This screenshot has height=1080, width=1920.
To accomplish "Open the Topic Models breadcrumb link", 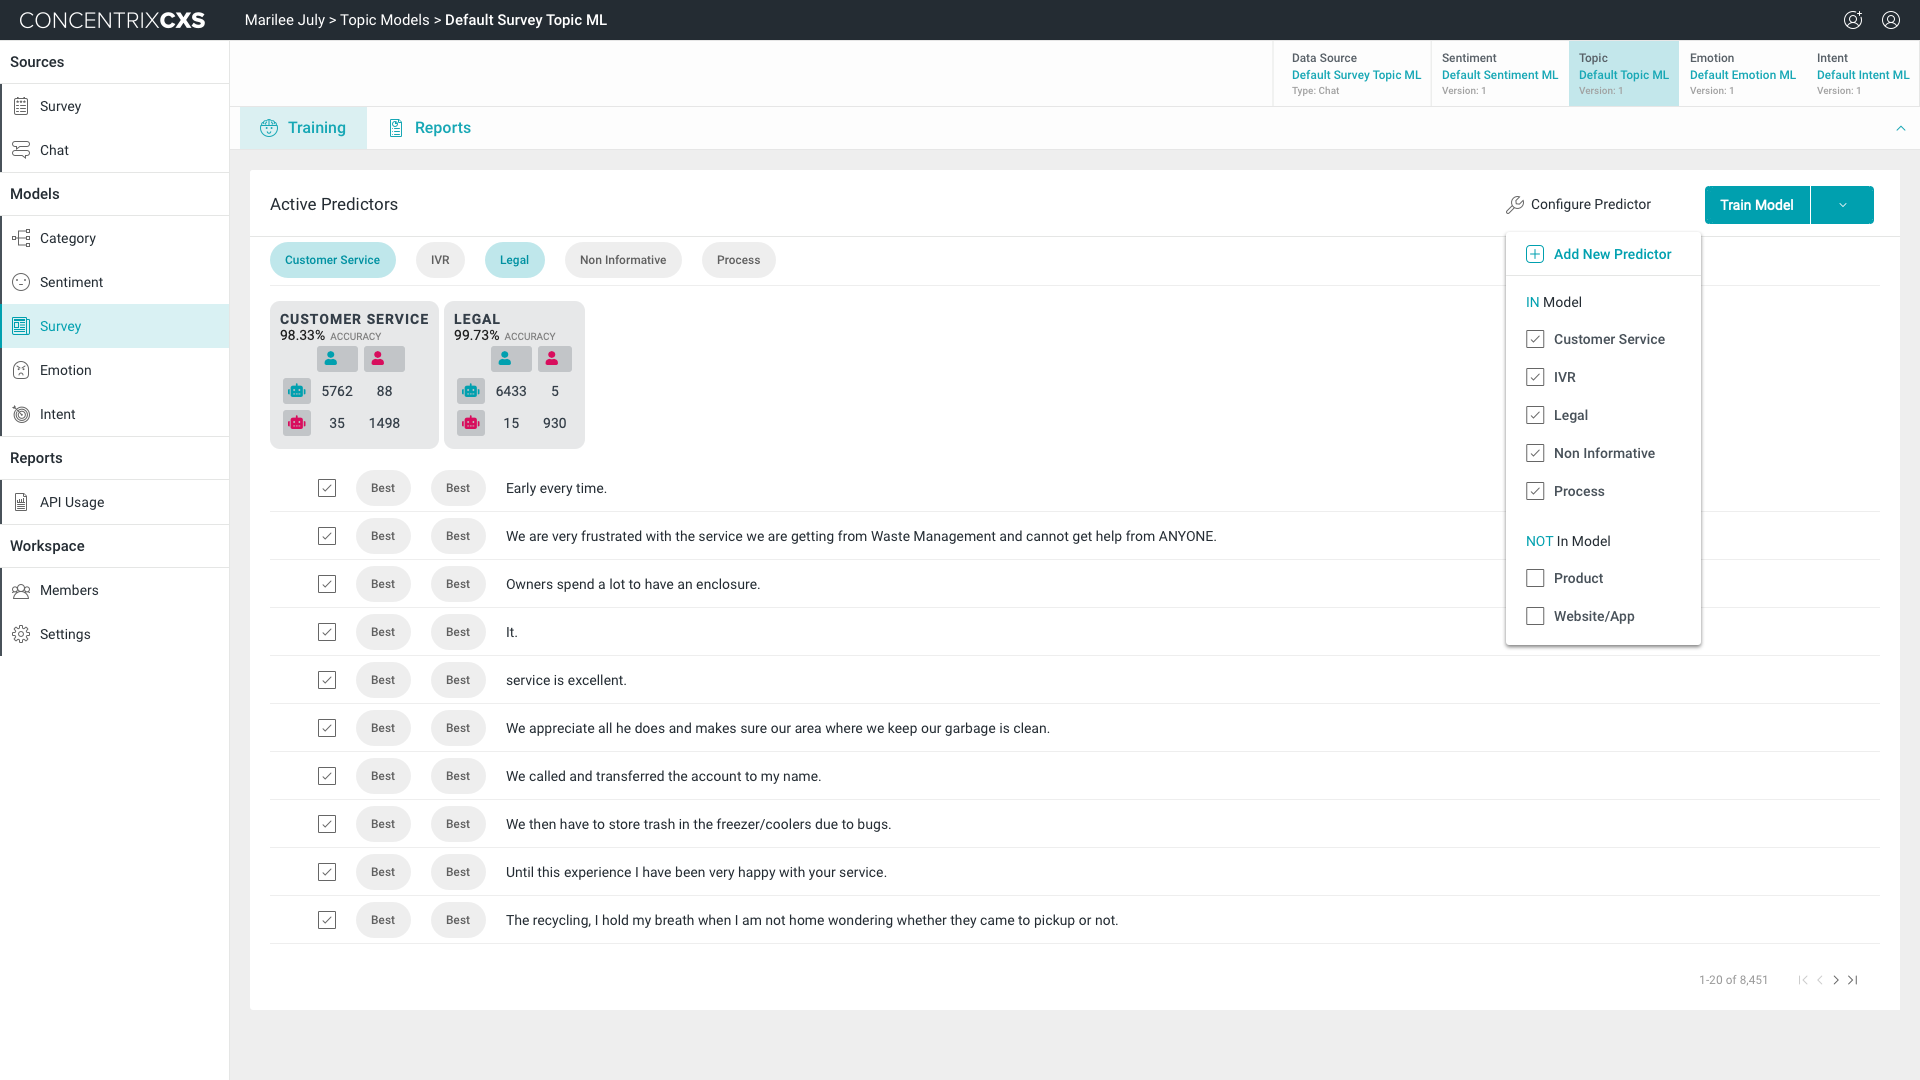I will pos(384,20).
